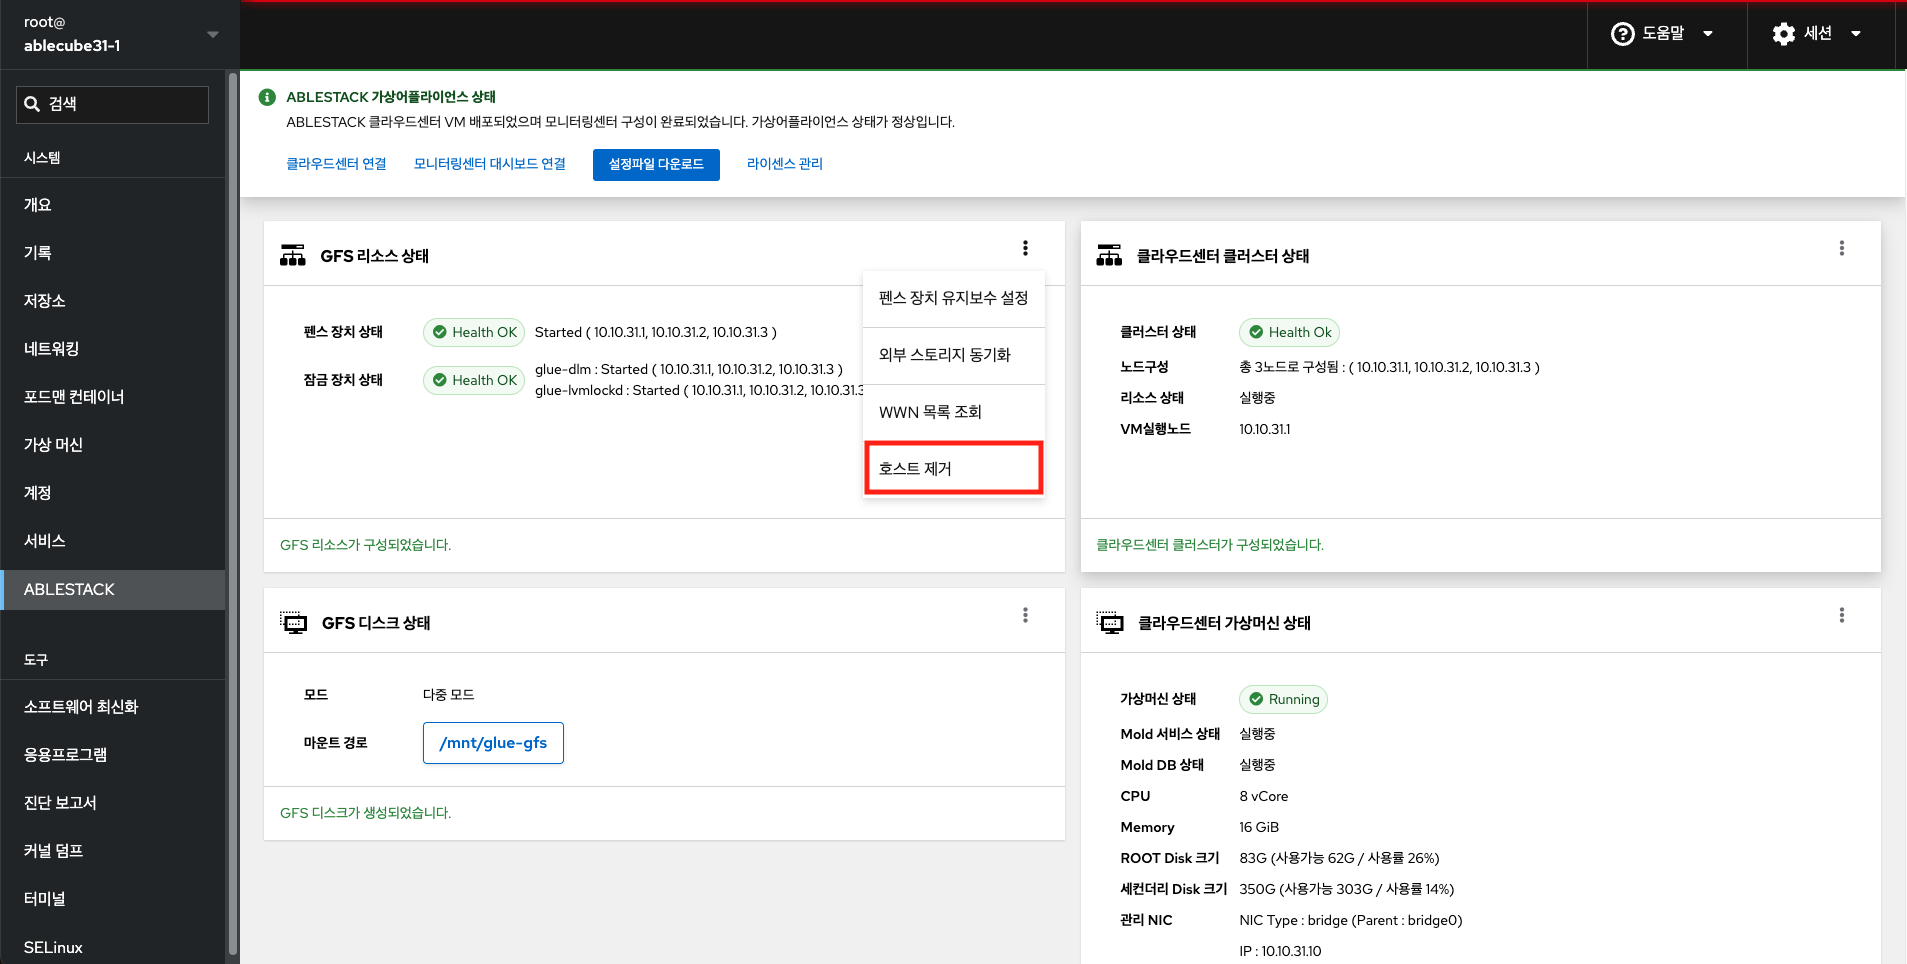1907x964 pixels.
Task: Click the 세션 gear icon
Action: (x=1783, y=34)
